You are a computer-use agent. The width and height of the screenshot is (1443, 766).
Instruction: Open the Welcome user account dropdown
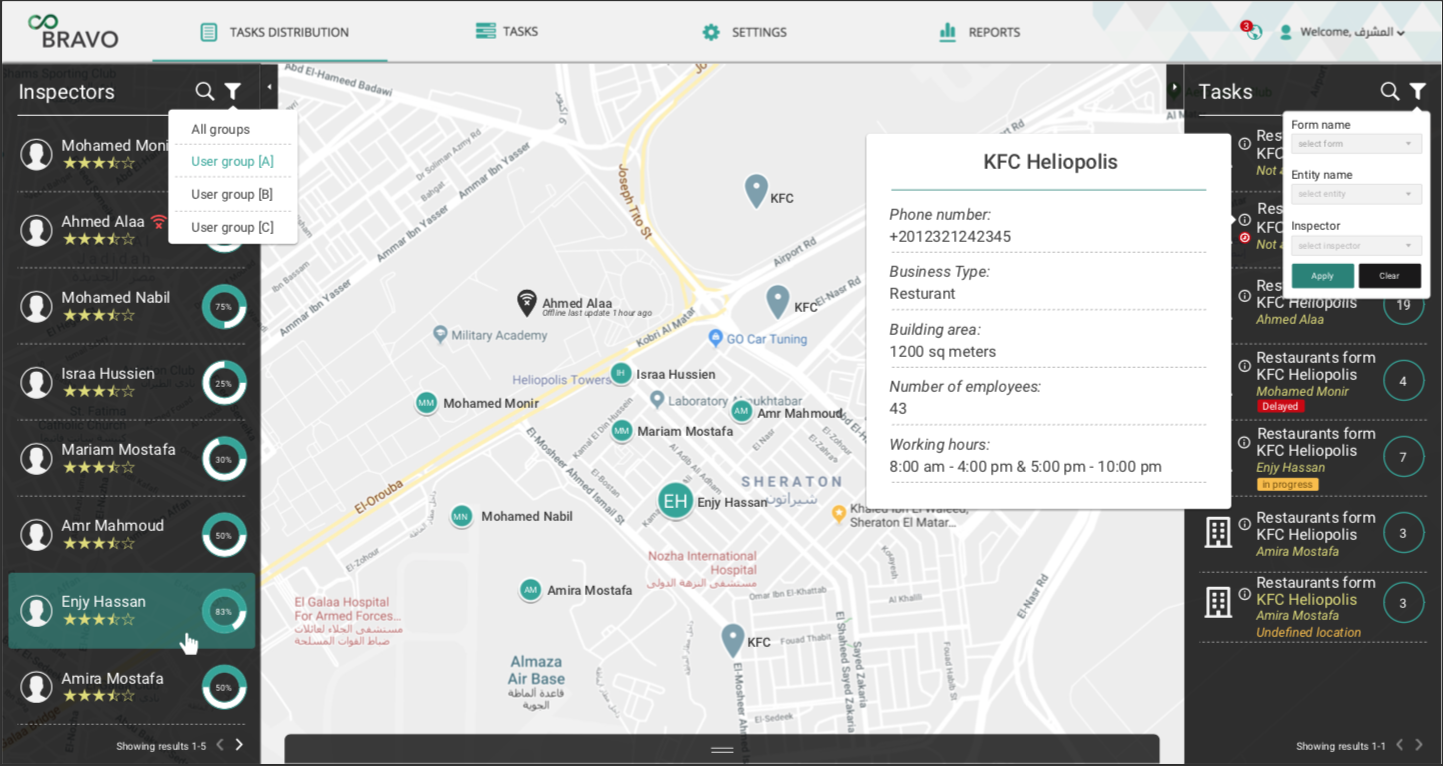tap(1343, 32)
